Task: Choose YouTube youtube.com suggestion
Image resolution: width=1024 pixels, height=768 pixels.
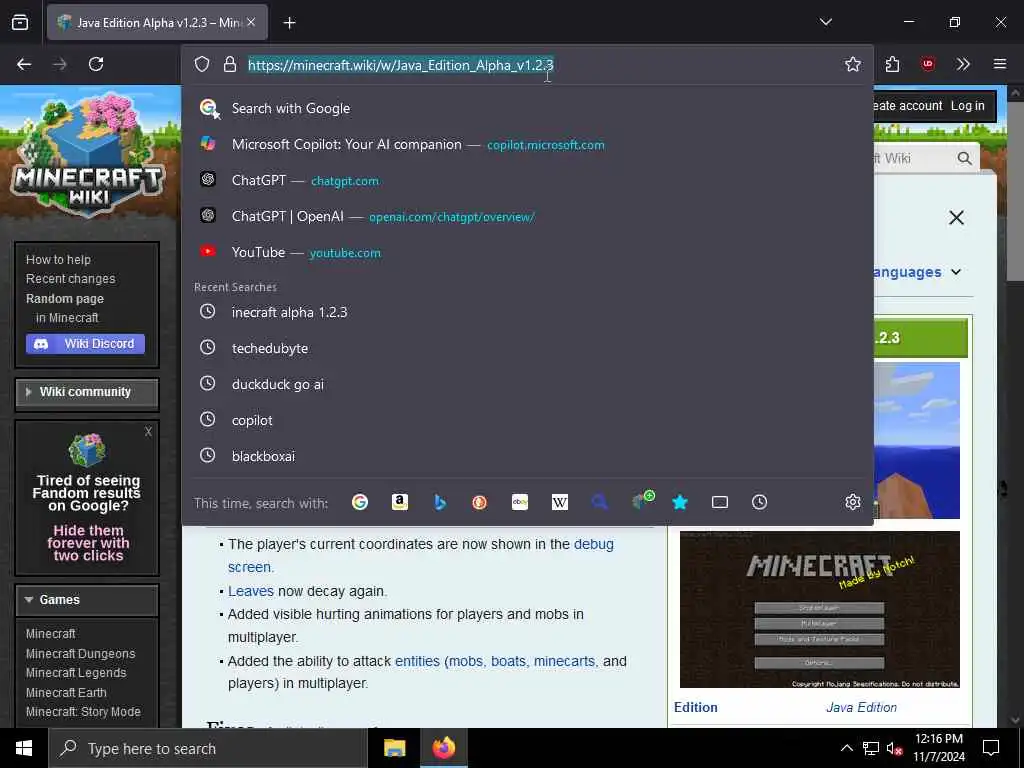Action: point(527,252)
